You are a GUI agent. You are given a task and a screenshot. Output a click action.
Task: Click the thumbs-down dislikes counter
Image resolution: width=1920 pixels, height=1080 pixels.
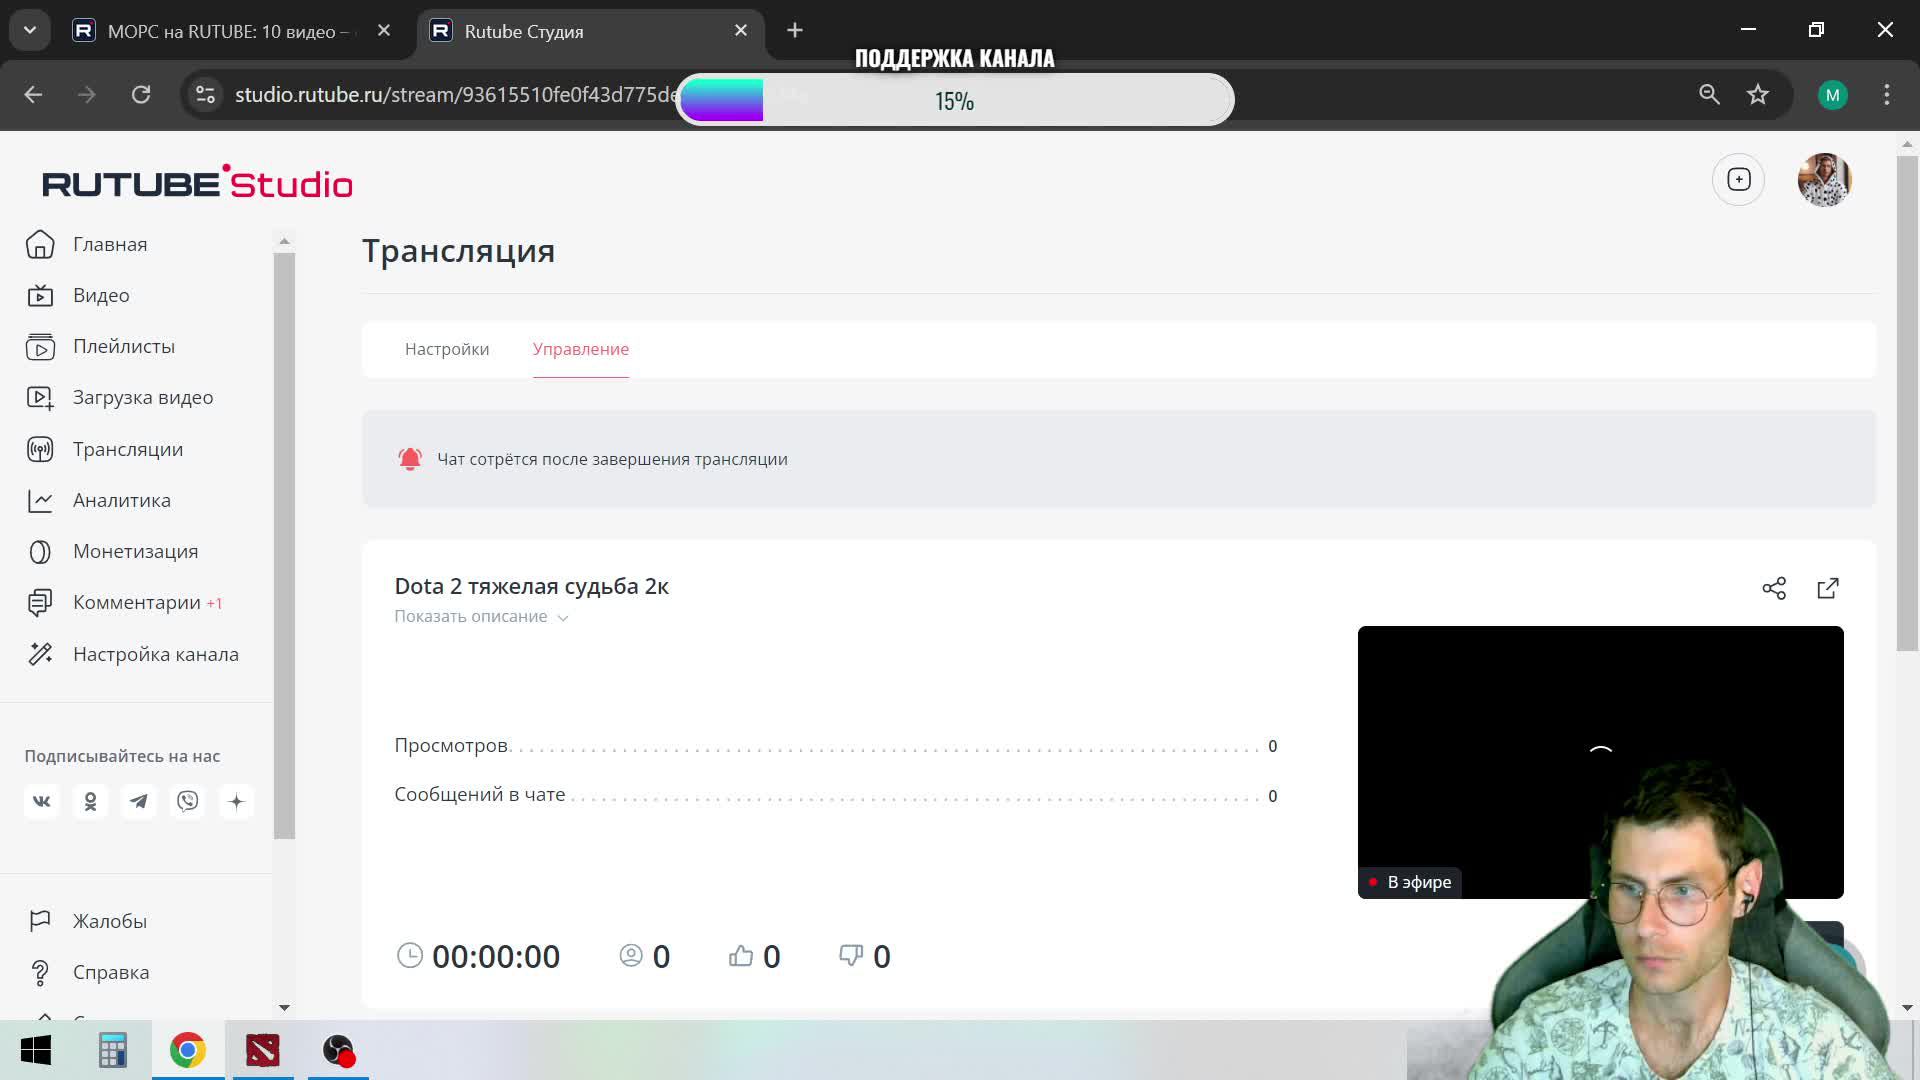point(865,956)
